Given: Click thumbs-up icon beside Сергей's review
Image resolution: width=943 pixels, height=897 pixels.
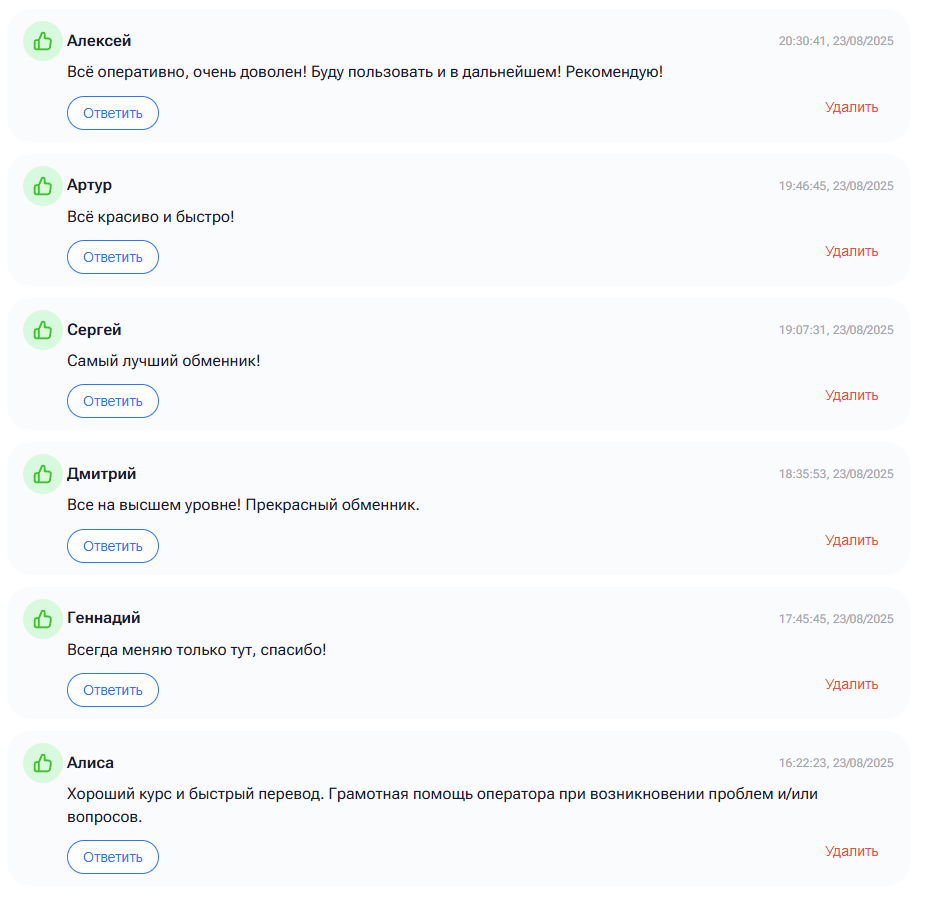Looking at the screenshot, I should point(43,330).
